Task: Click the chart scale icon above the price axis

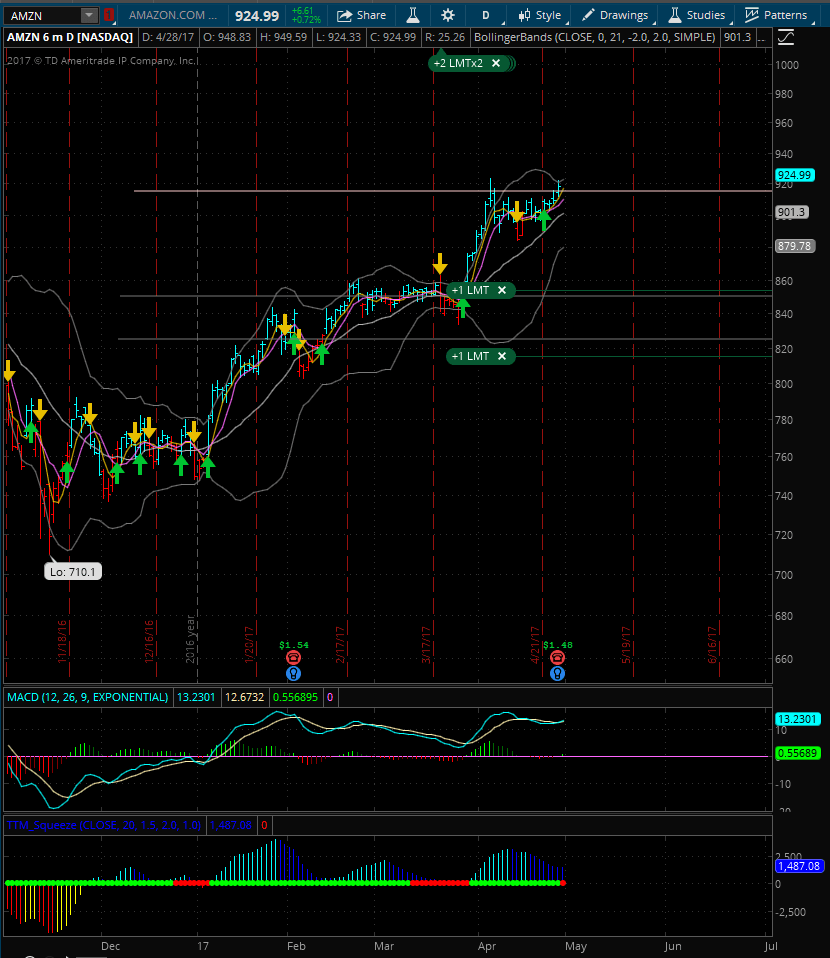Action: coord(786,38)
